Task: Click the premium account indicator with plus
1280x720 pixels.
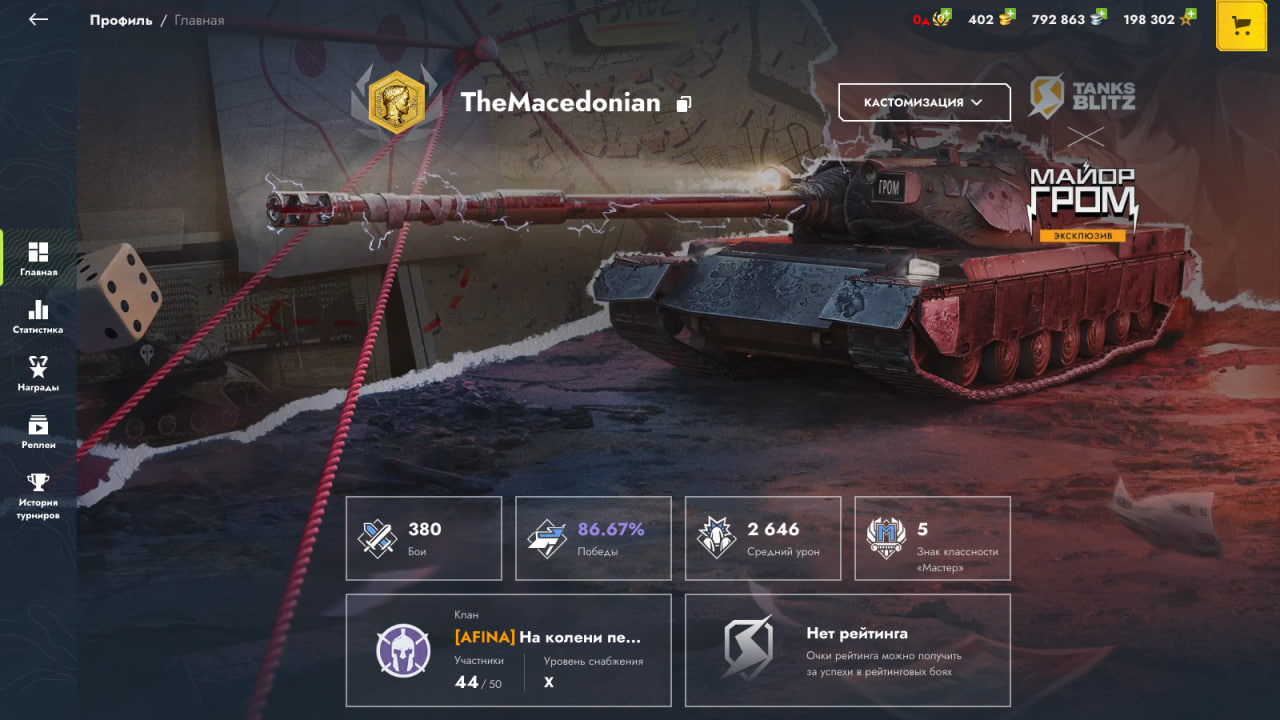Action: pos(931,19)
